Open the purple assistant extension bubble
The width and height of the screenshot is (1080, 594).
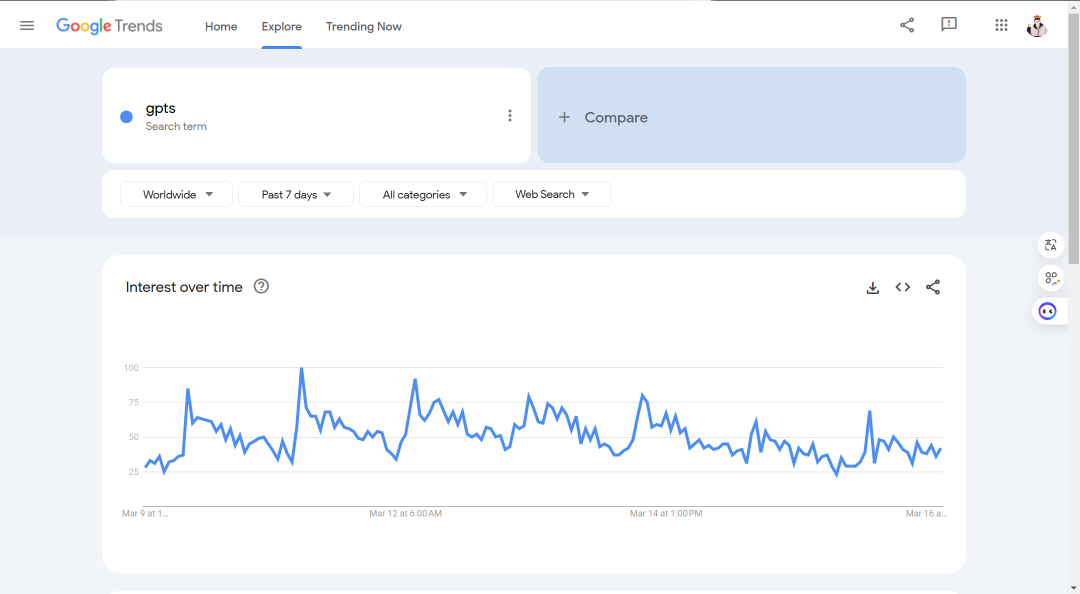click(x=1048, y=311)
